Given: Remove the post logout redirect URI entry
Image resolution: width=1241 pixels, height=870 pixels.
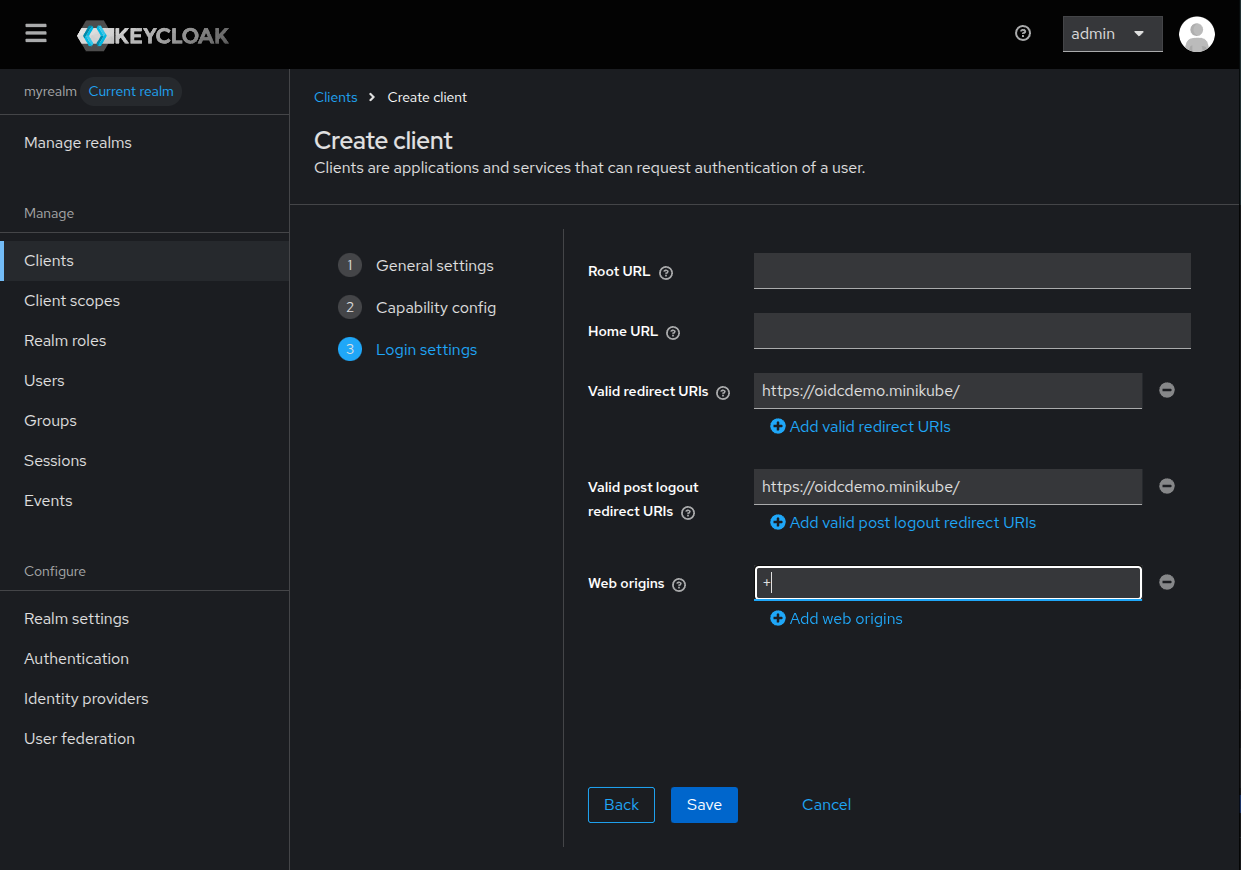Looking at the screenshot, I should (1166, 486).
